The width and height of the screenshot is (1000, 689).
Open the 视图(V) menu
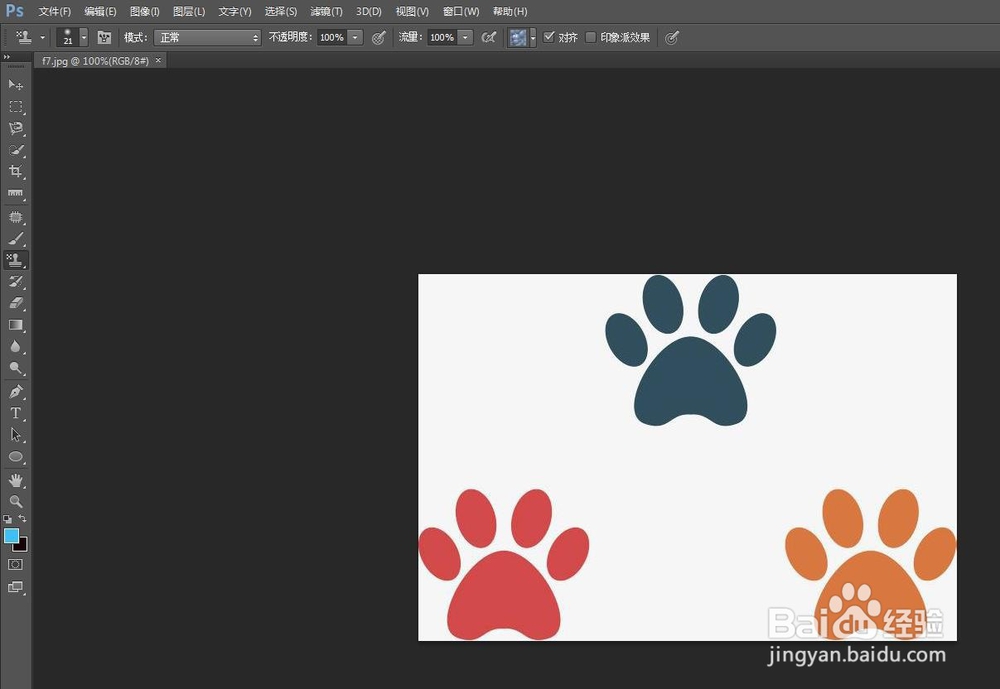[412, 11]
